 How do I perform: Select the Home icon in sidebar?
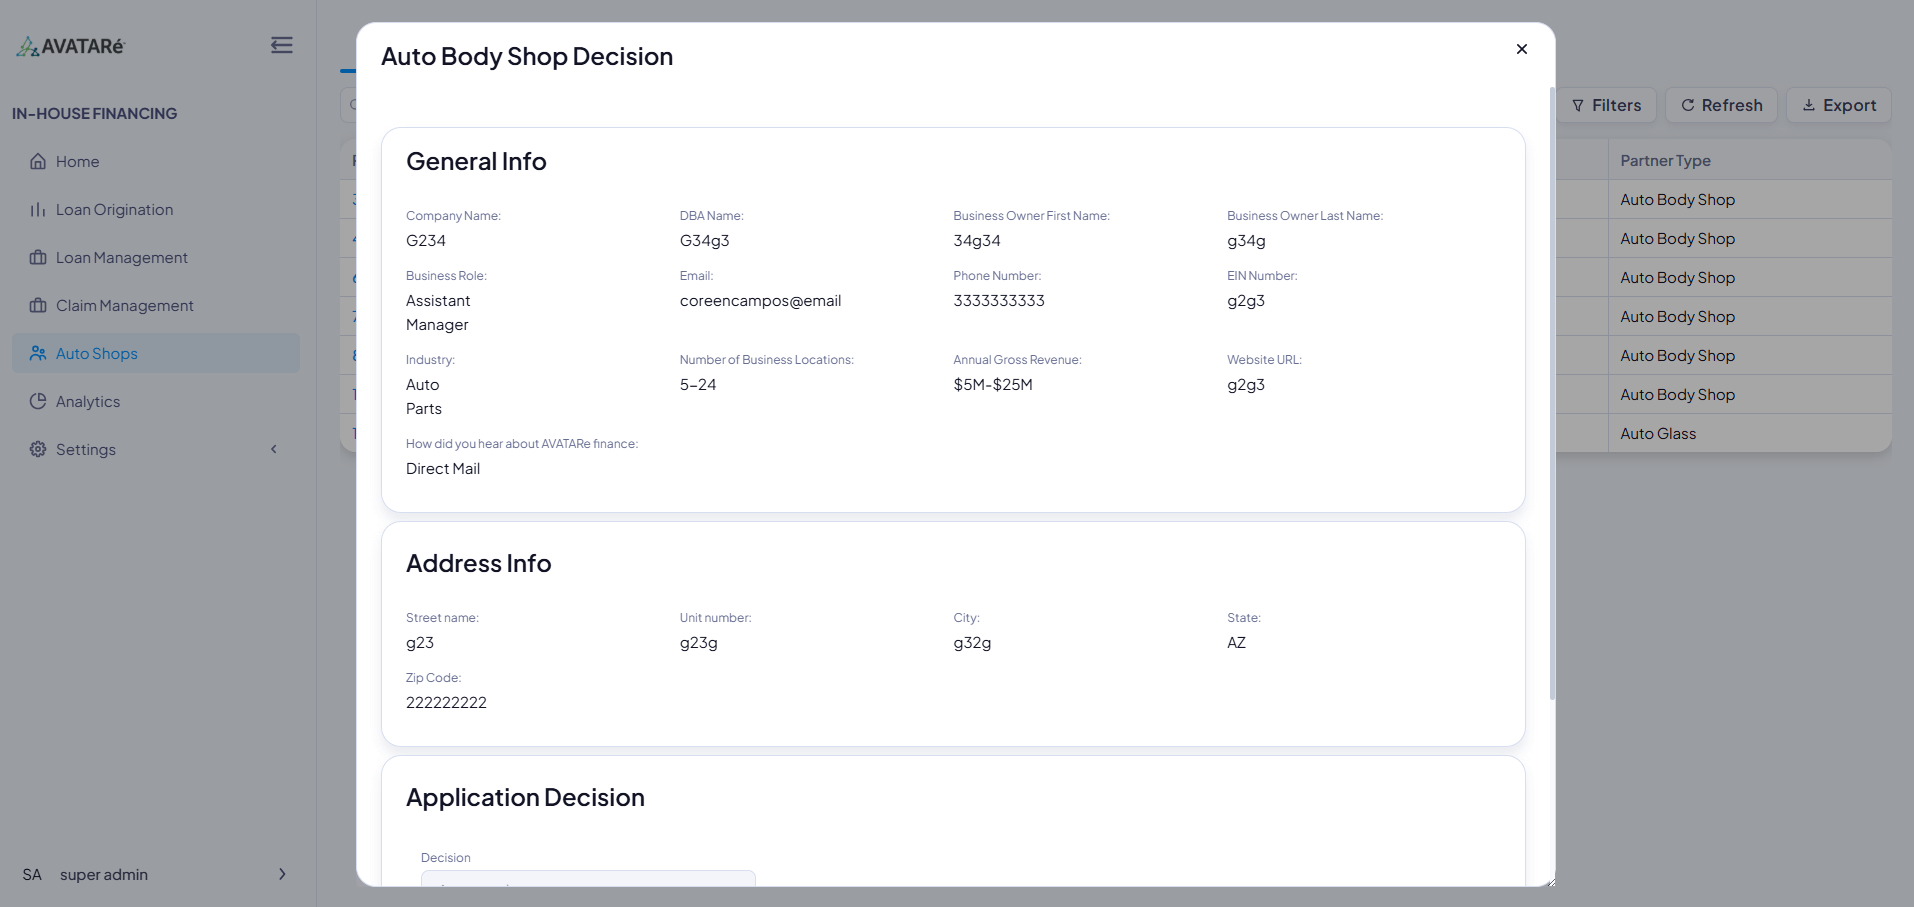click(37, 161)
